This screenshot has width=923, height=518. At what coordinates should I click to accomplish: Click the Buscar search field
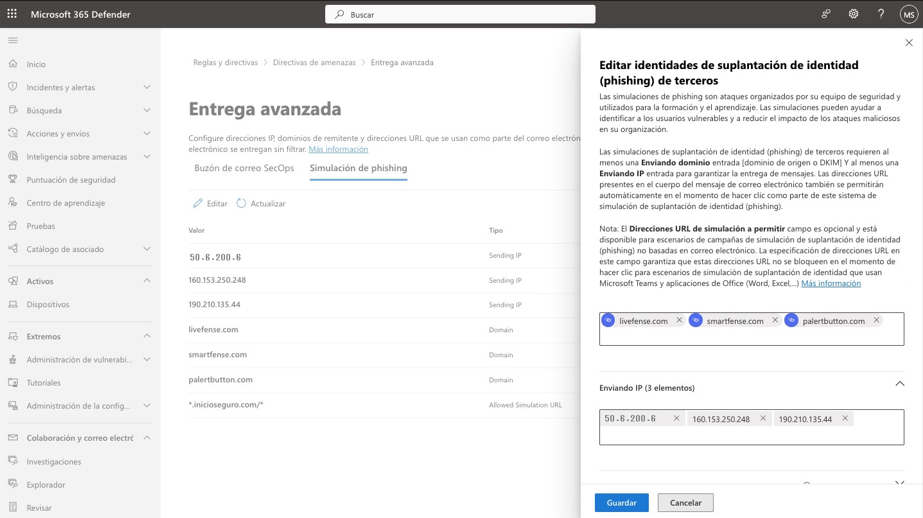(460, 14)
